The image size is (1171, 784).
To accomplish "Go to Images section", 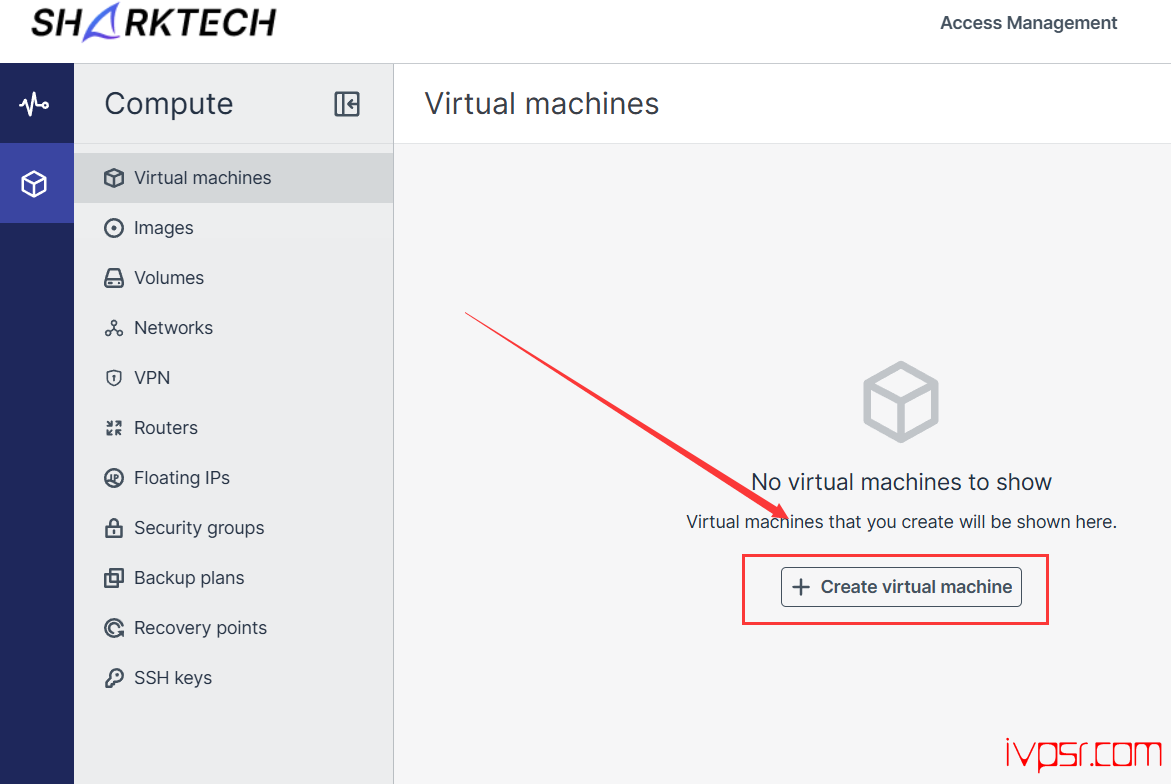I will [164, 228].
